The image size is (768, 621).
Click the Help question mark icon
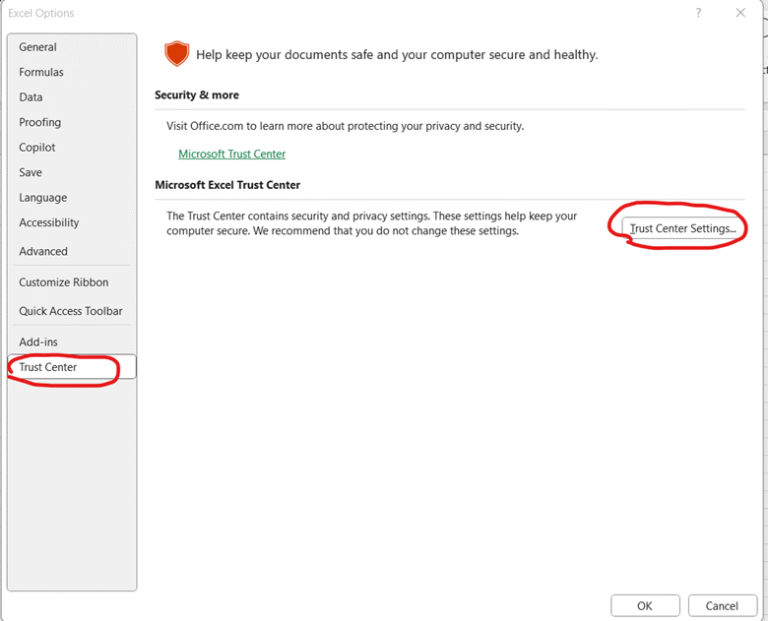(697, 13)
